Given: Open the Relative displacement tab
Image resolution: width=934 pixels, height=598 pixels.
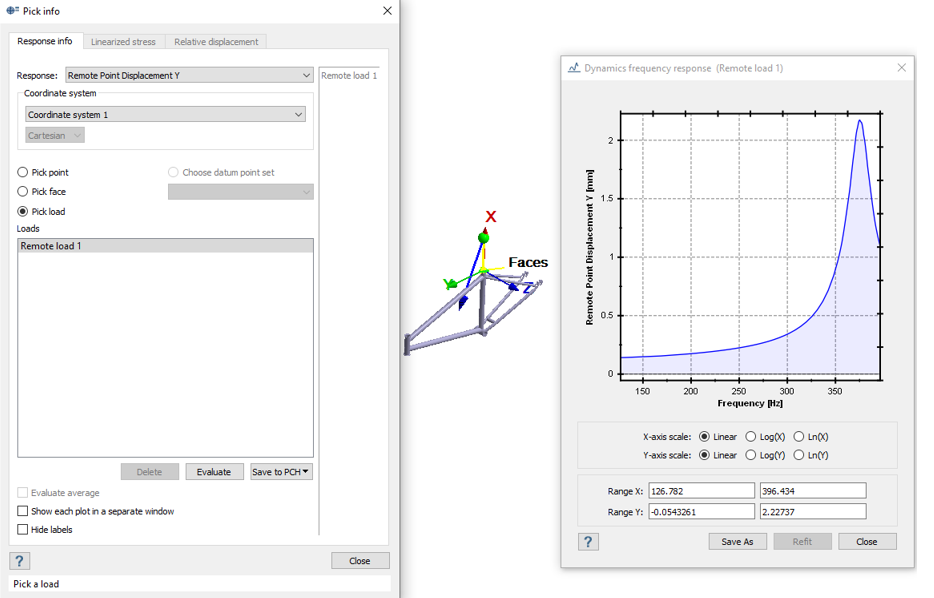Looking at the screenshot, I should pos(216,42).
